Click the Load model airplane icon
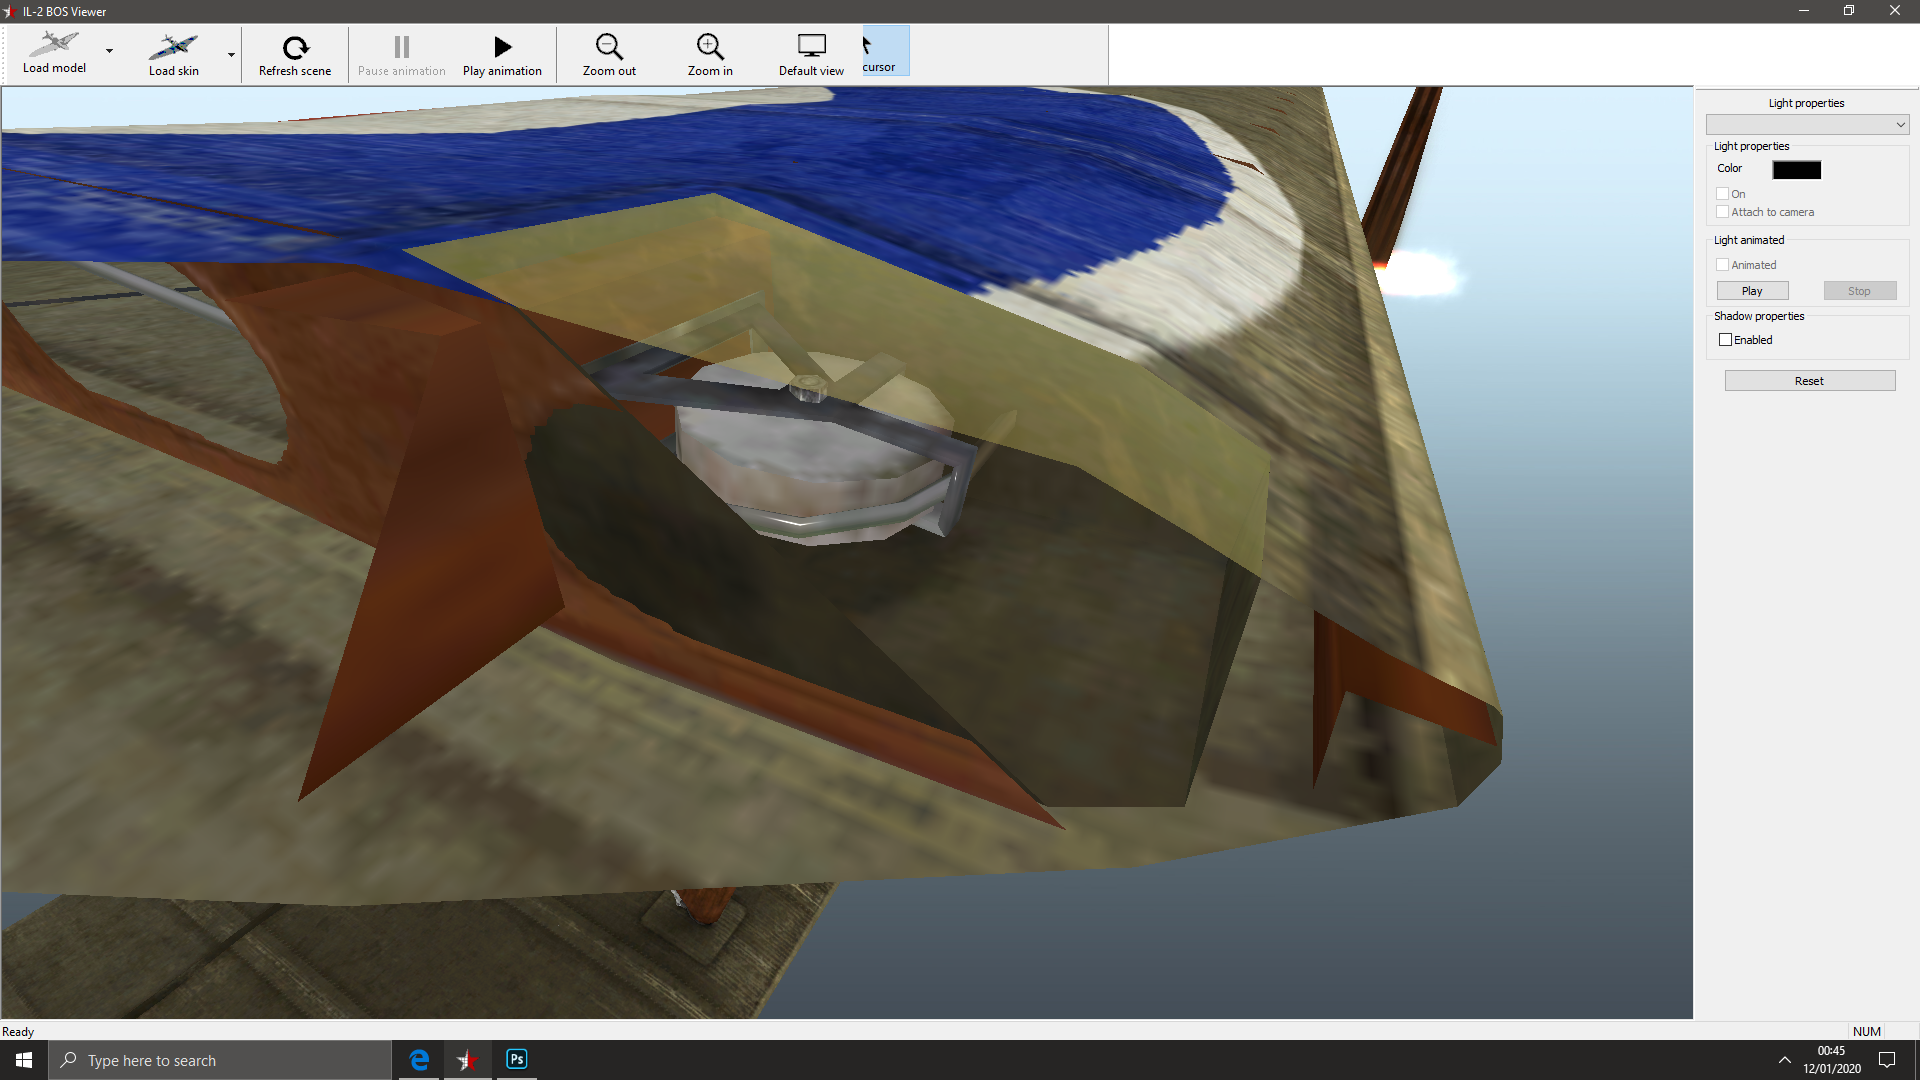 54,44
